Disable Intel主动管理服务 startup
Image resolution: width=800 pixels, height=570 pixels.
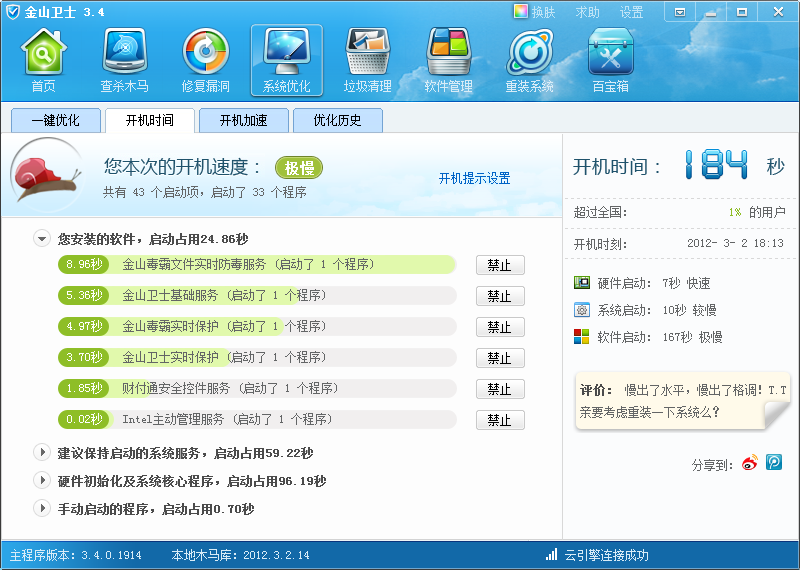point(500,420)
